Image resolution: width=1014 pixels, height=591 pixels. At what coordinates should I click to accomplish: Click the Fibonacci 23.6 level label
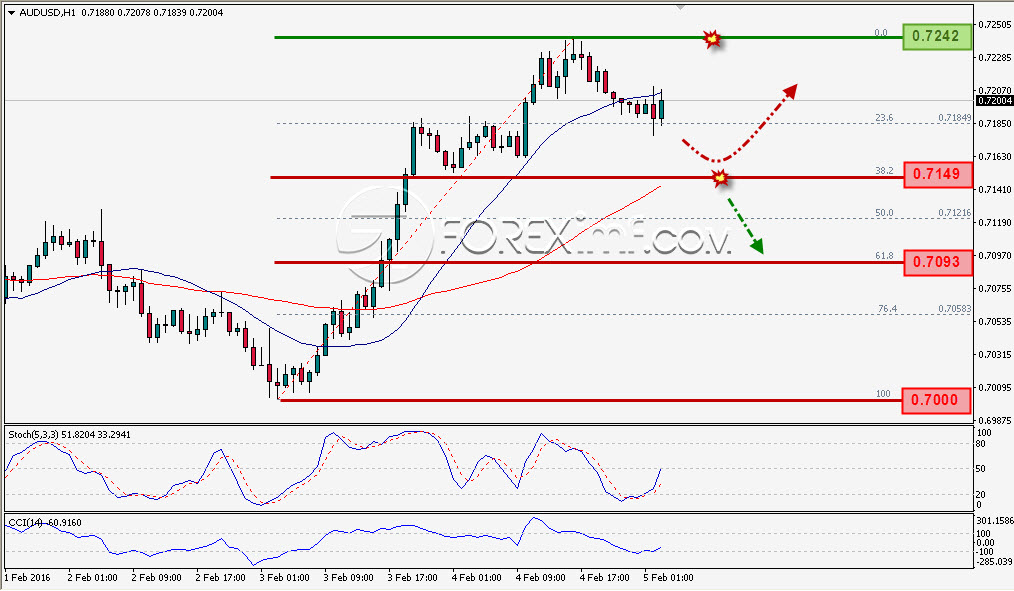click(x=884, y=118)
